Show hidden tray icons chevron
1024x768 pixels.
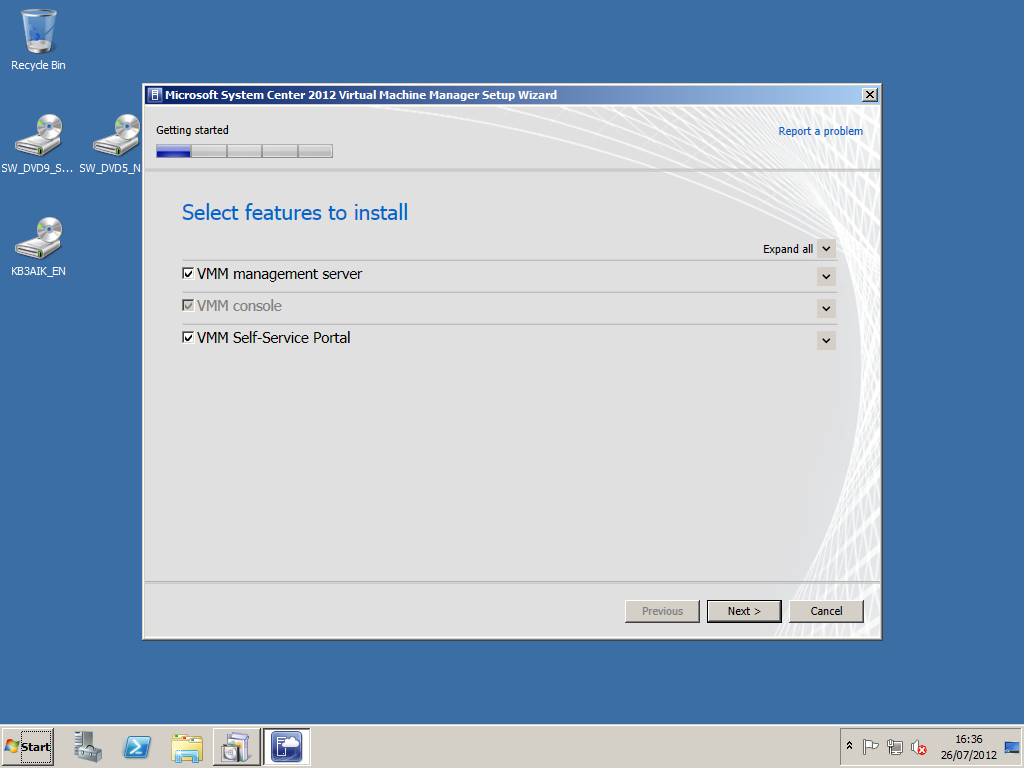(x=849, y=746)
